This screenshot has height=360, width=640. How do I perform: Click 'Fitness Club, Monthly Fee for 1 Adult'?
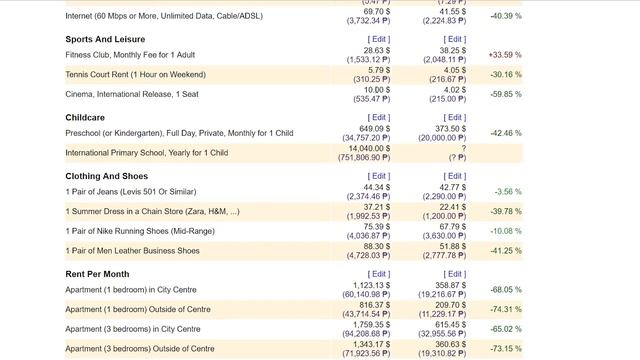130,55
